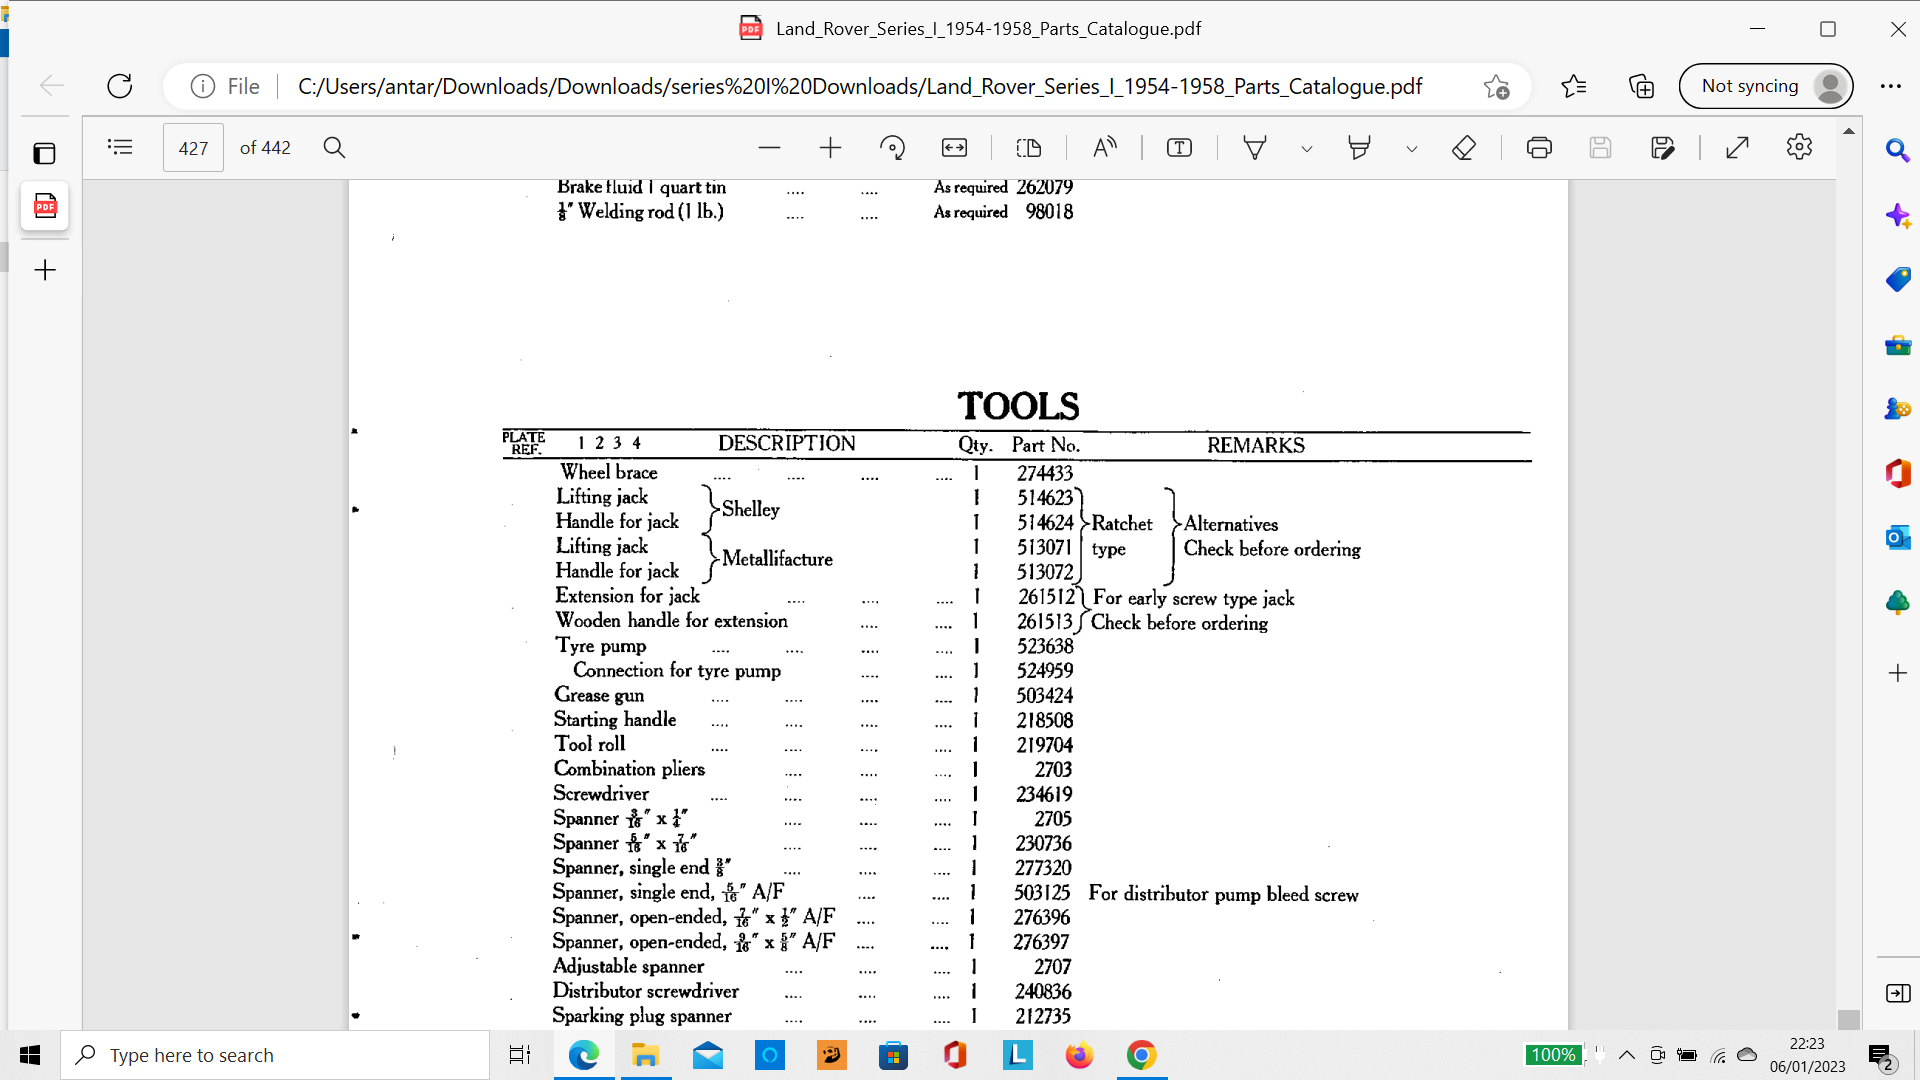Open the browser Settings and more menu
1920x1080 pixels.
pyautogui.click(x=1890, y=86)
